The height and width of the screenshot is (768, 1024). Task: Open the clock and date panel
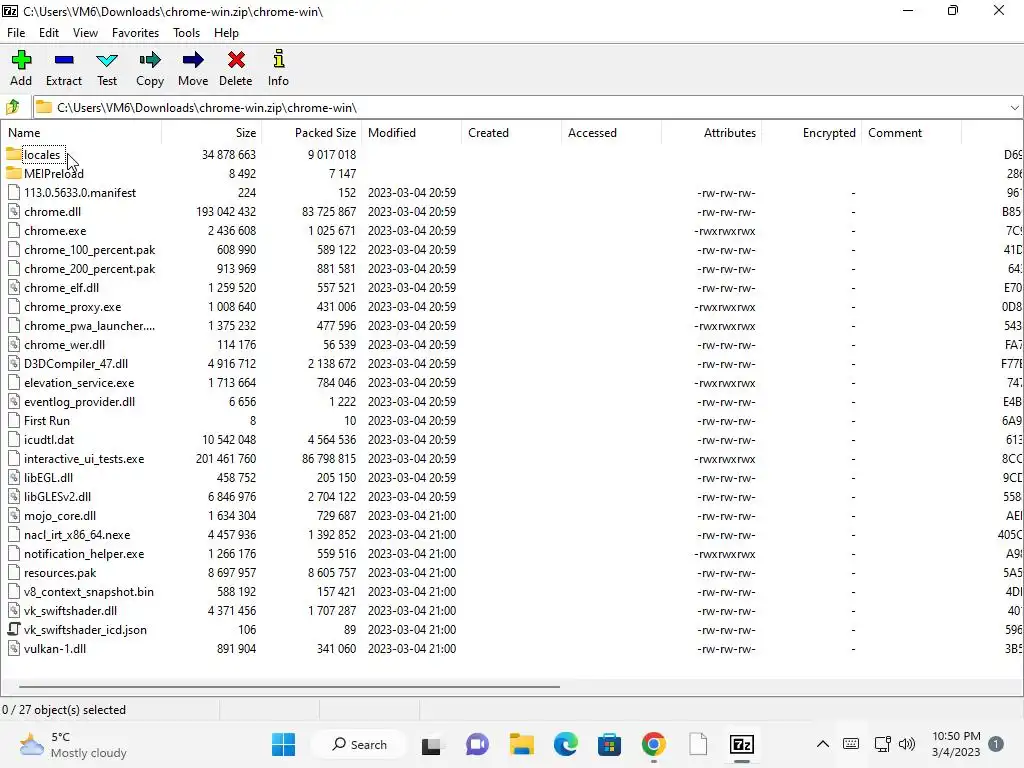click(956, 744)
